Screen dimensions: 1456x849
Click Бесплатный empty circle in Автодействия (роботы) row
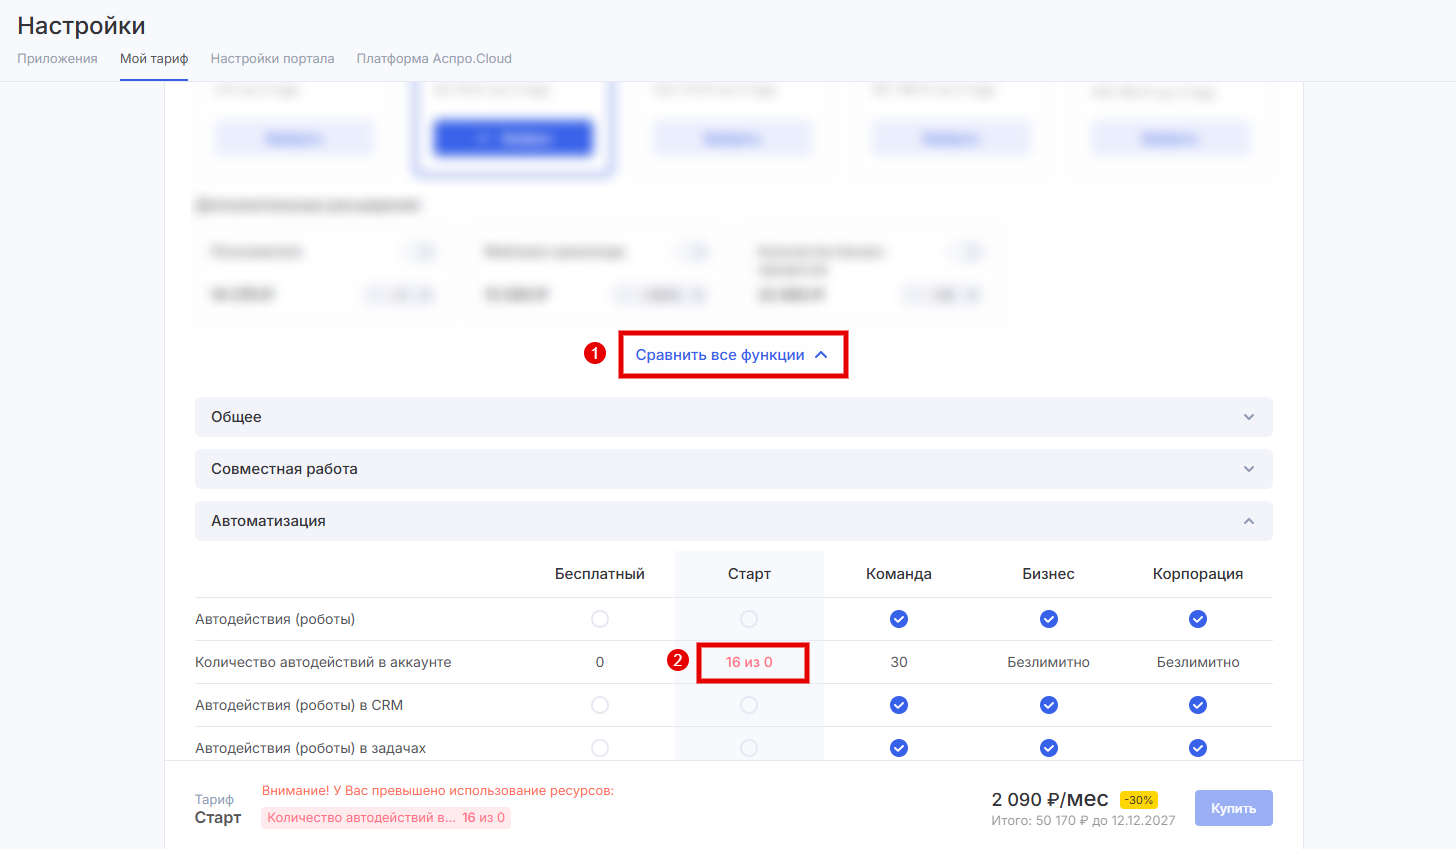600,619
